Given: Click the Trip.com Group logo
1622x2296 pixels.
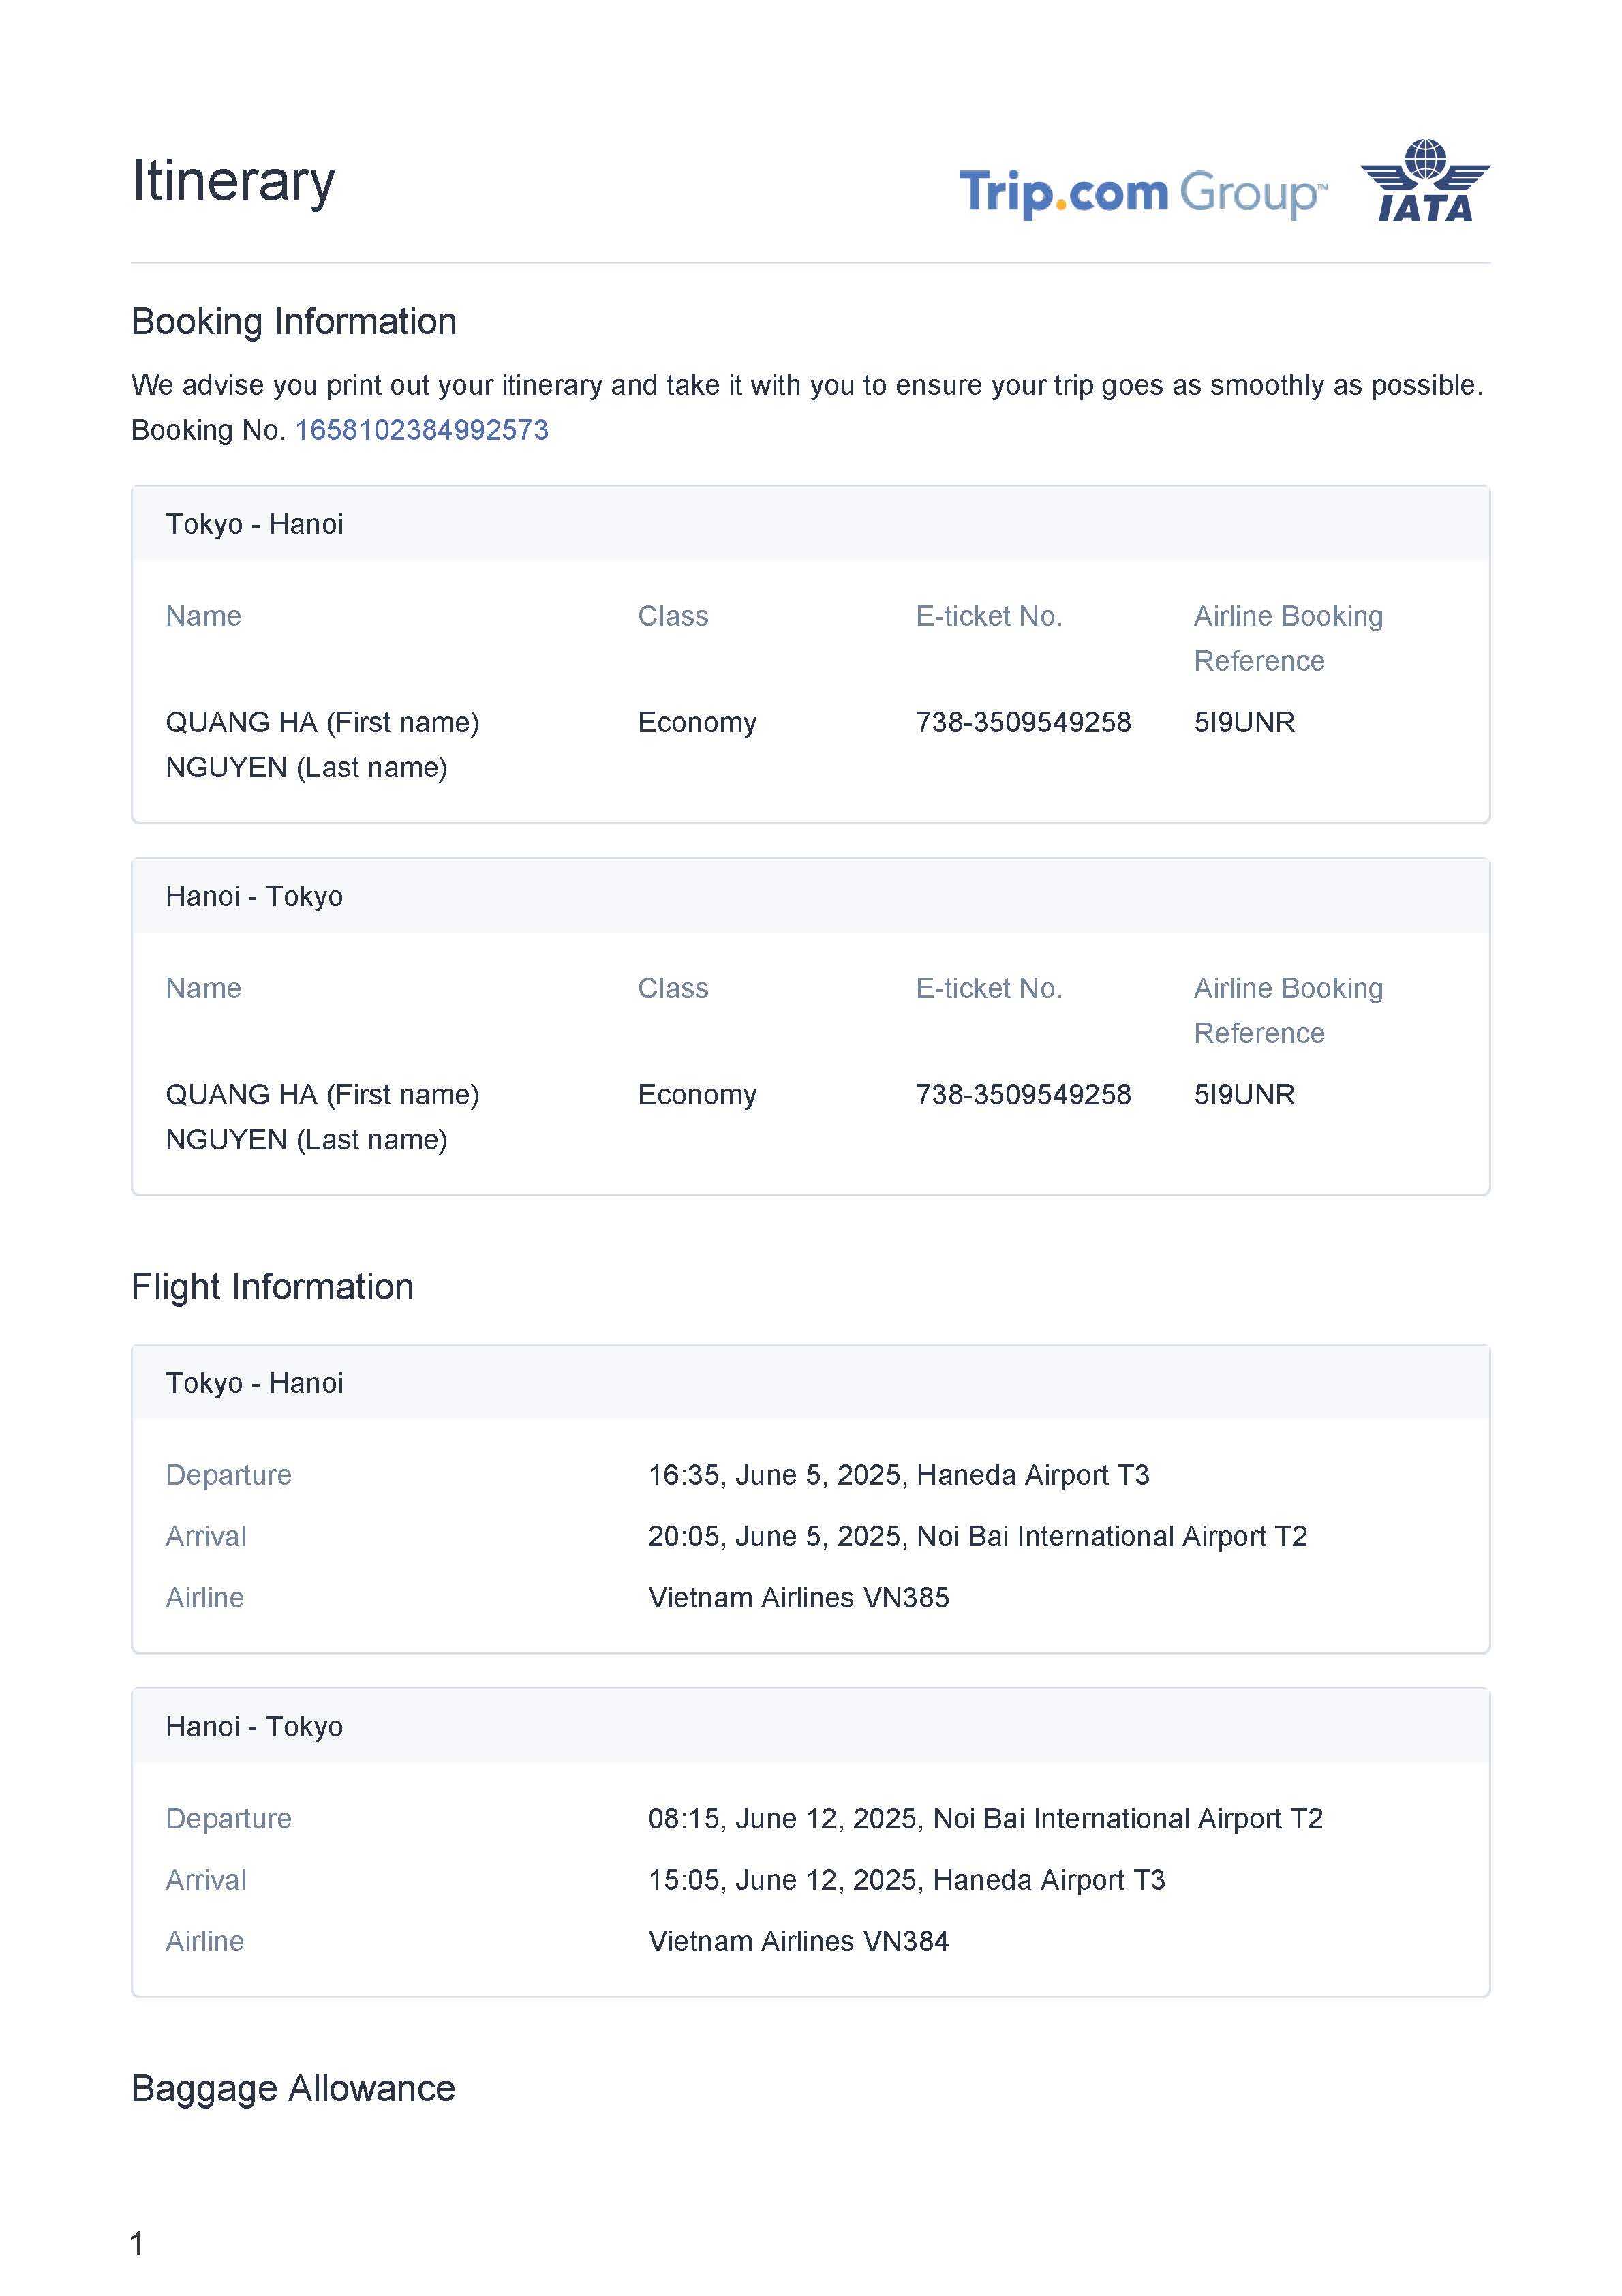Looking at the screenshot, I should [x=1142, y=193].
